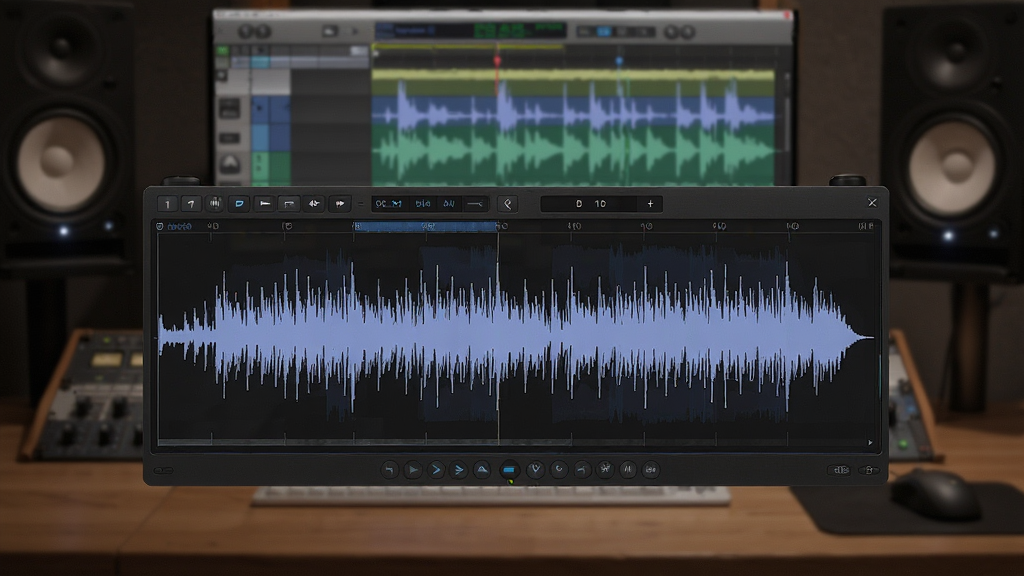Click the upward triangle transport button
Image resolution: width=1024 pixels, height=576 pixels.
pos(482,470)
